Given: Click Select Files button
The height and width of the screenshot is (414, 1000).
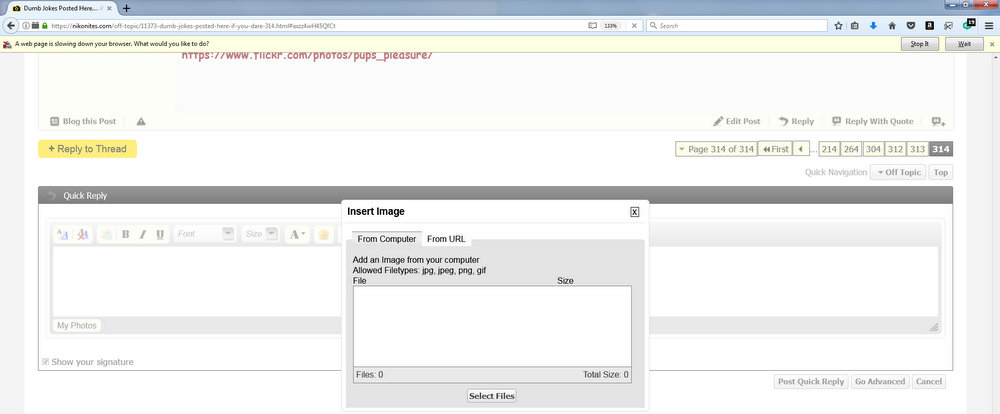Looking at the screenshot, I should pos(491,396).
